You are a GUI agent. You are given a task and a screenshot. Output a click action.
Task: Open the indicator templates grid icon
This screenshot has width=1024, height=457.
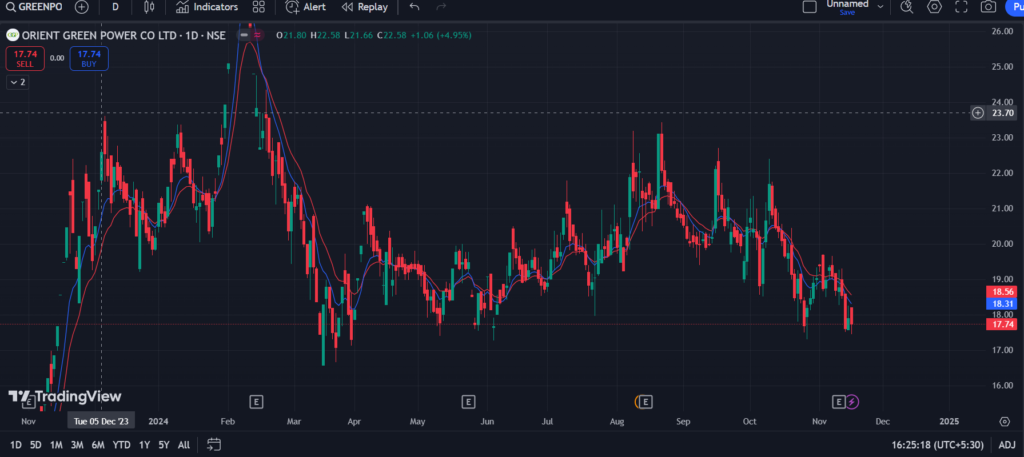click(x=259, y=7)
